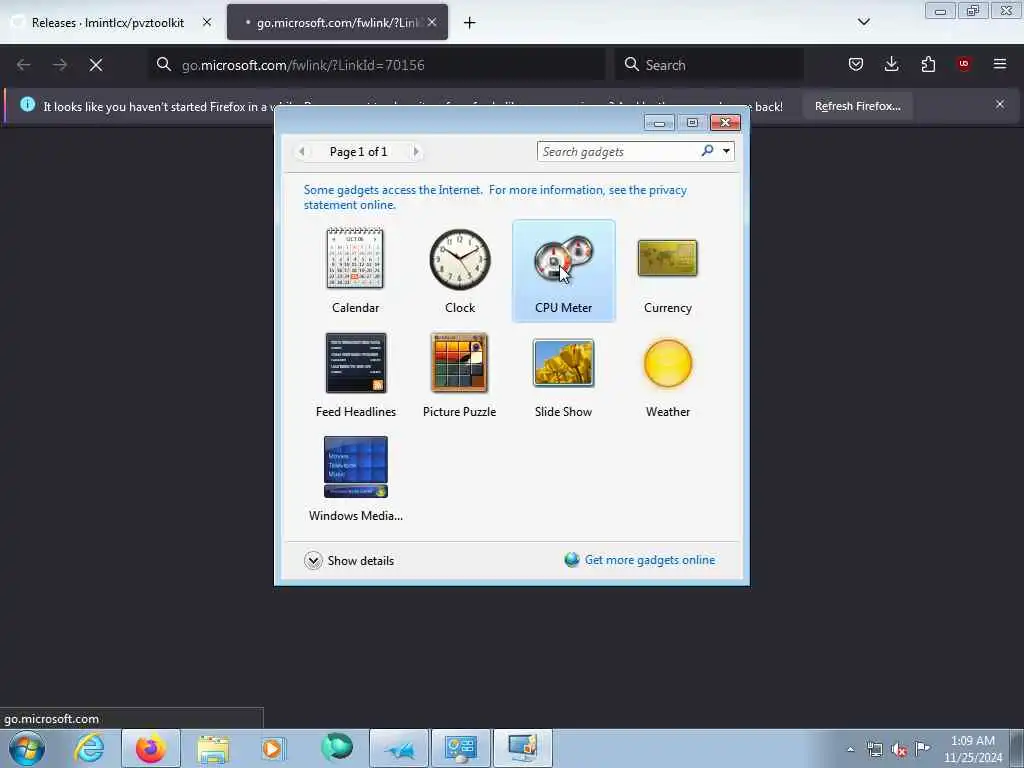Select the Calendar gadget icon
Viewport: 1024px width, 768px height.
click(x=355, y=259)
